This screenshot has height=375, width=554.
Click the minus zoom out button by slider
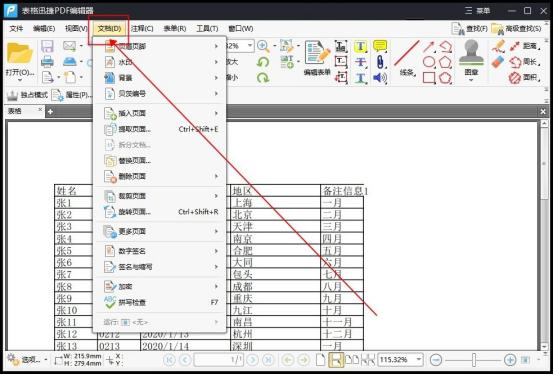[x=436, y=360]
